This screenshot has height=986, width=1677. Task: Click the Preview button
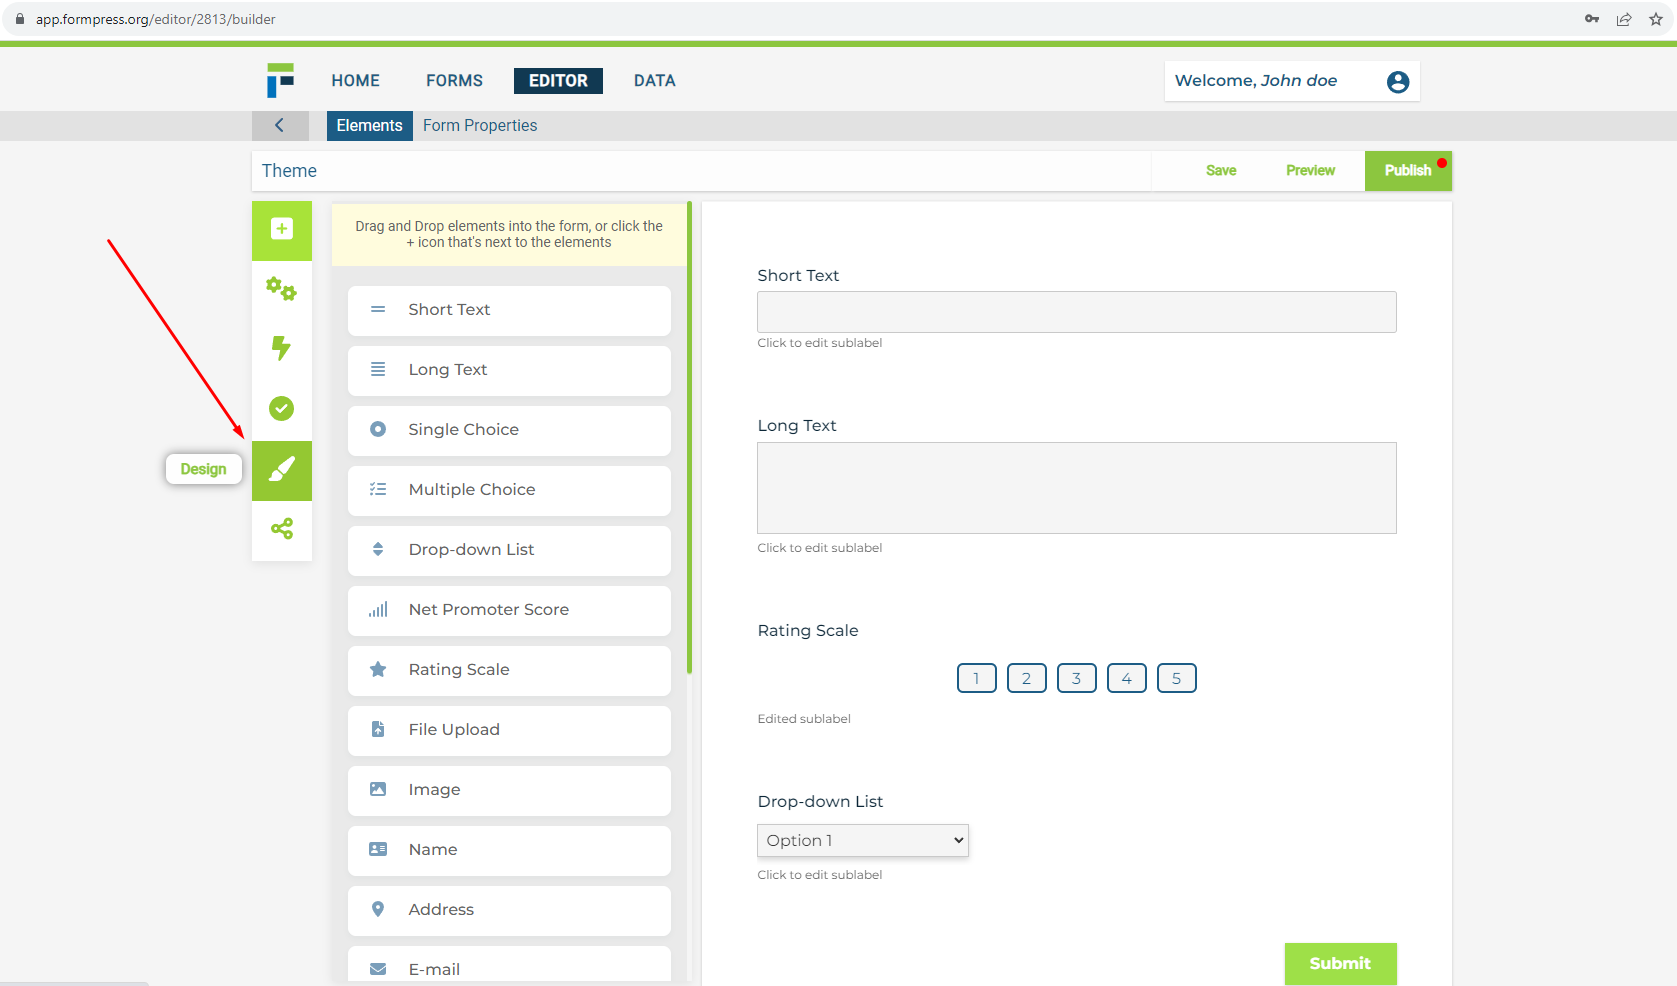point(1310,170)
